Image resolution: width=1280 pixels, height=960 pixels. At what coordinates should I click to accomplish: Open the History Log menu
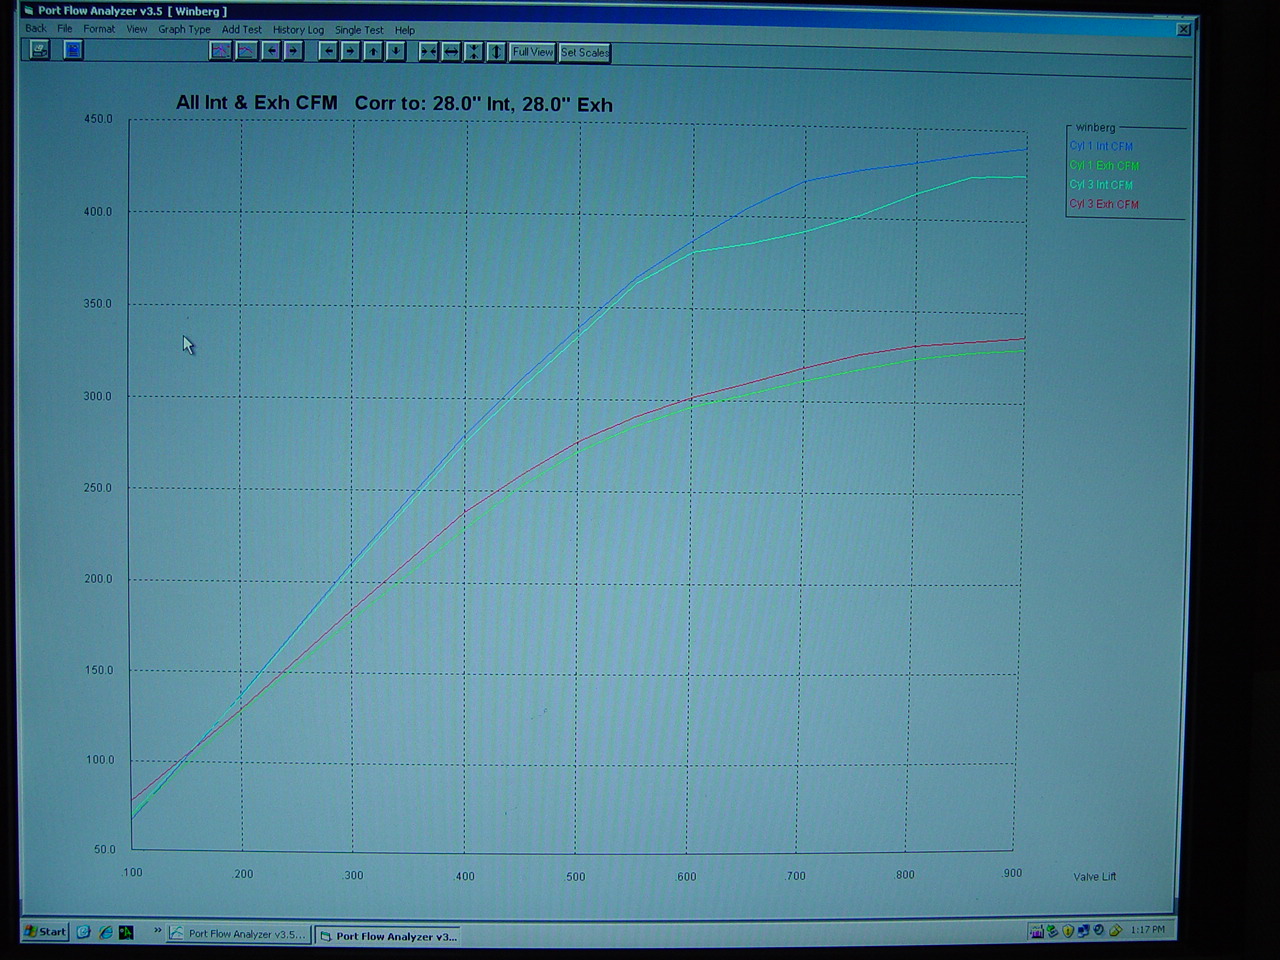pos(298,30)
